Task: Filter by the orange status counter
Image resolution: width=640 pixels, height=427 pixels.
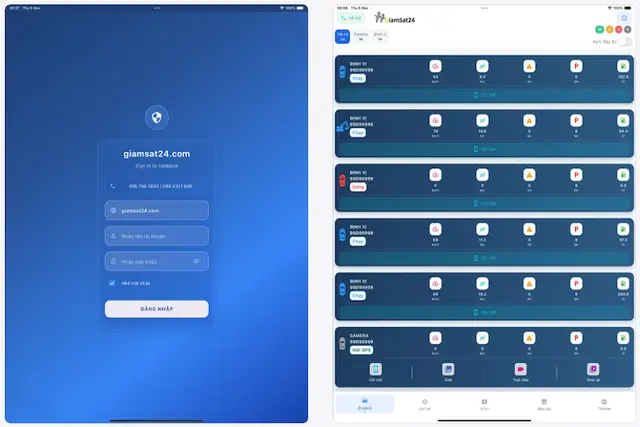Action: (x=609, y=29)
